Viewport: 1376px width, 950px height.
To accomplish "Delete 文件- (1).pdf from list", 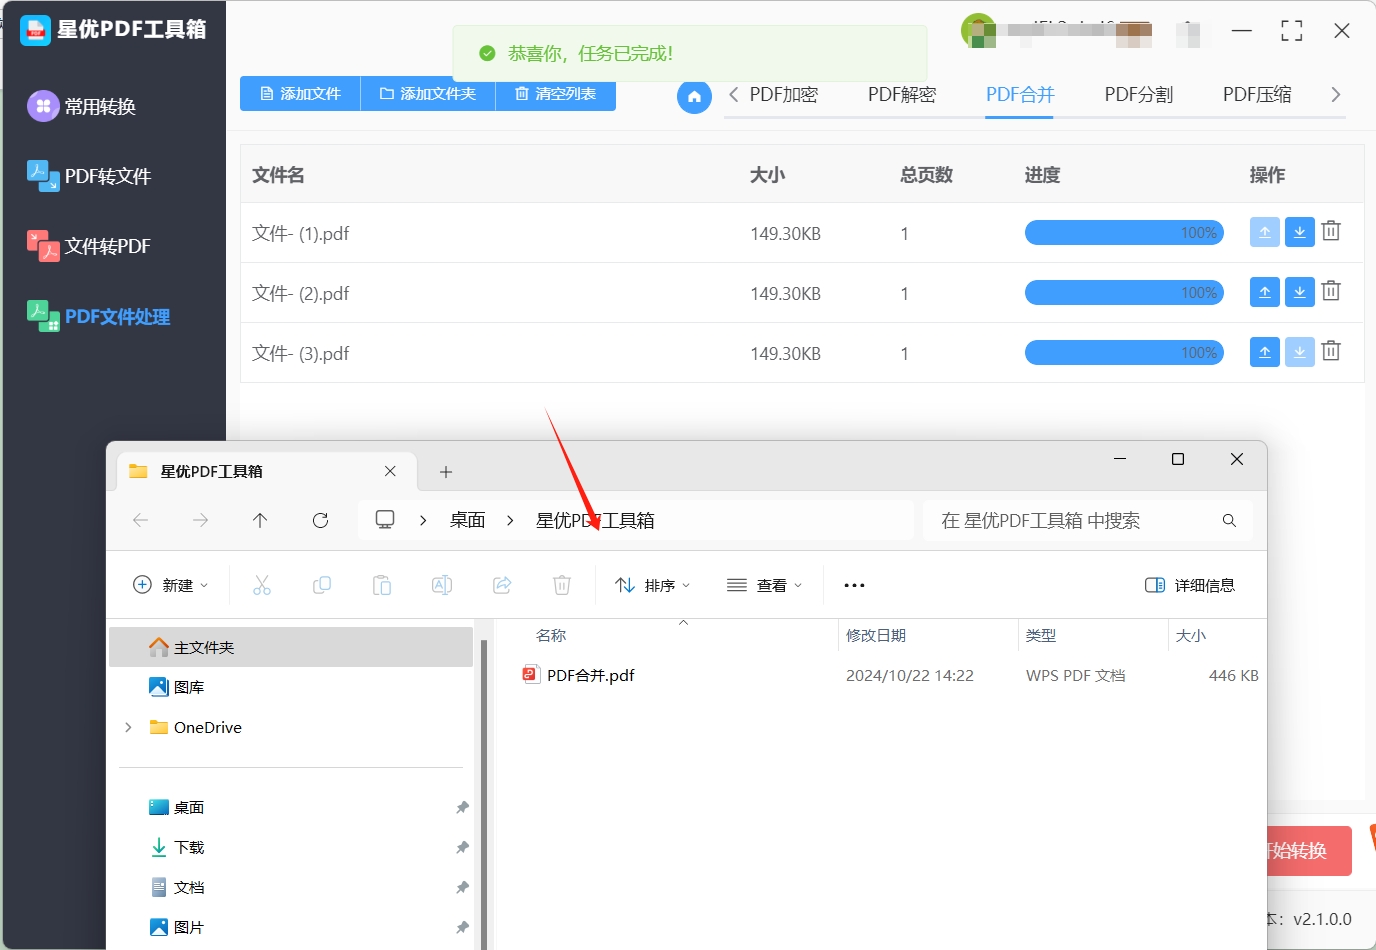I will (x=1331, y=231).
